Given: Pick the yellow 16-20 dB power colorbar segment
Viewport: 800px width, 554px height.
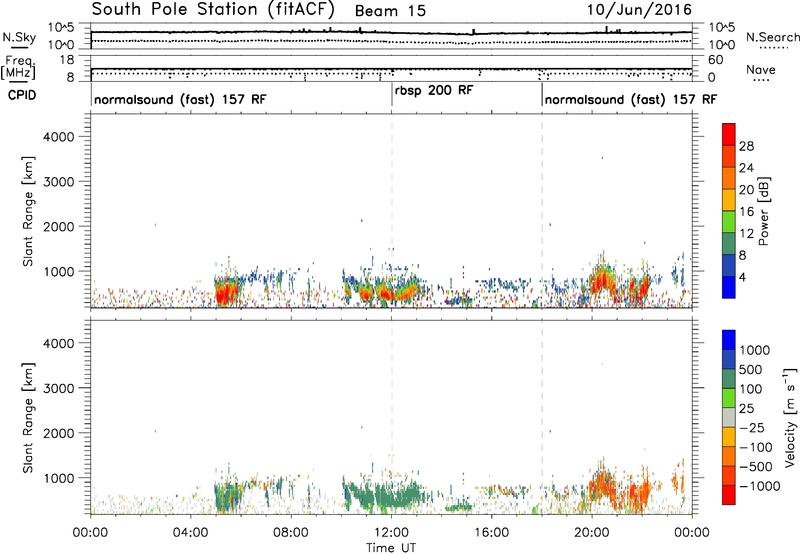Looking at the screenshot, I should click(729, 200).
